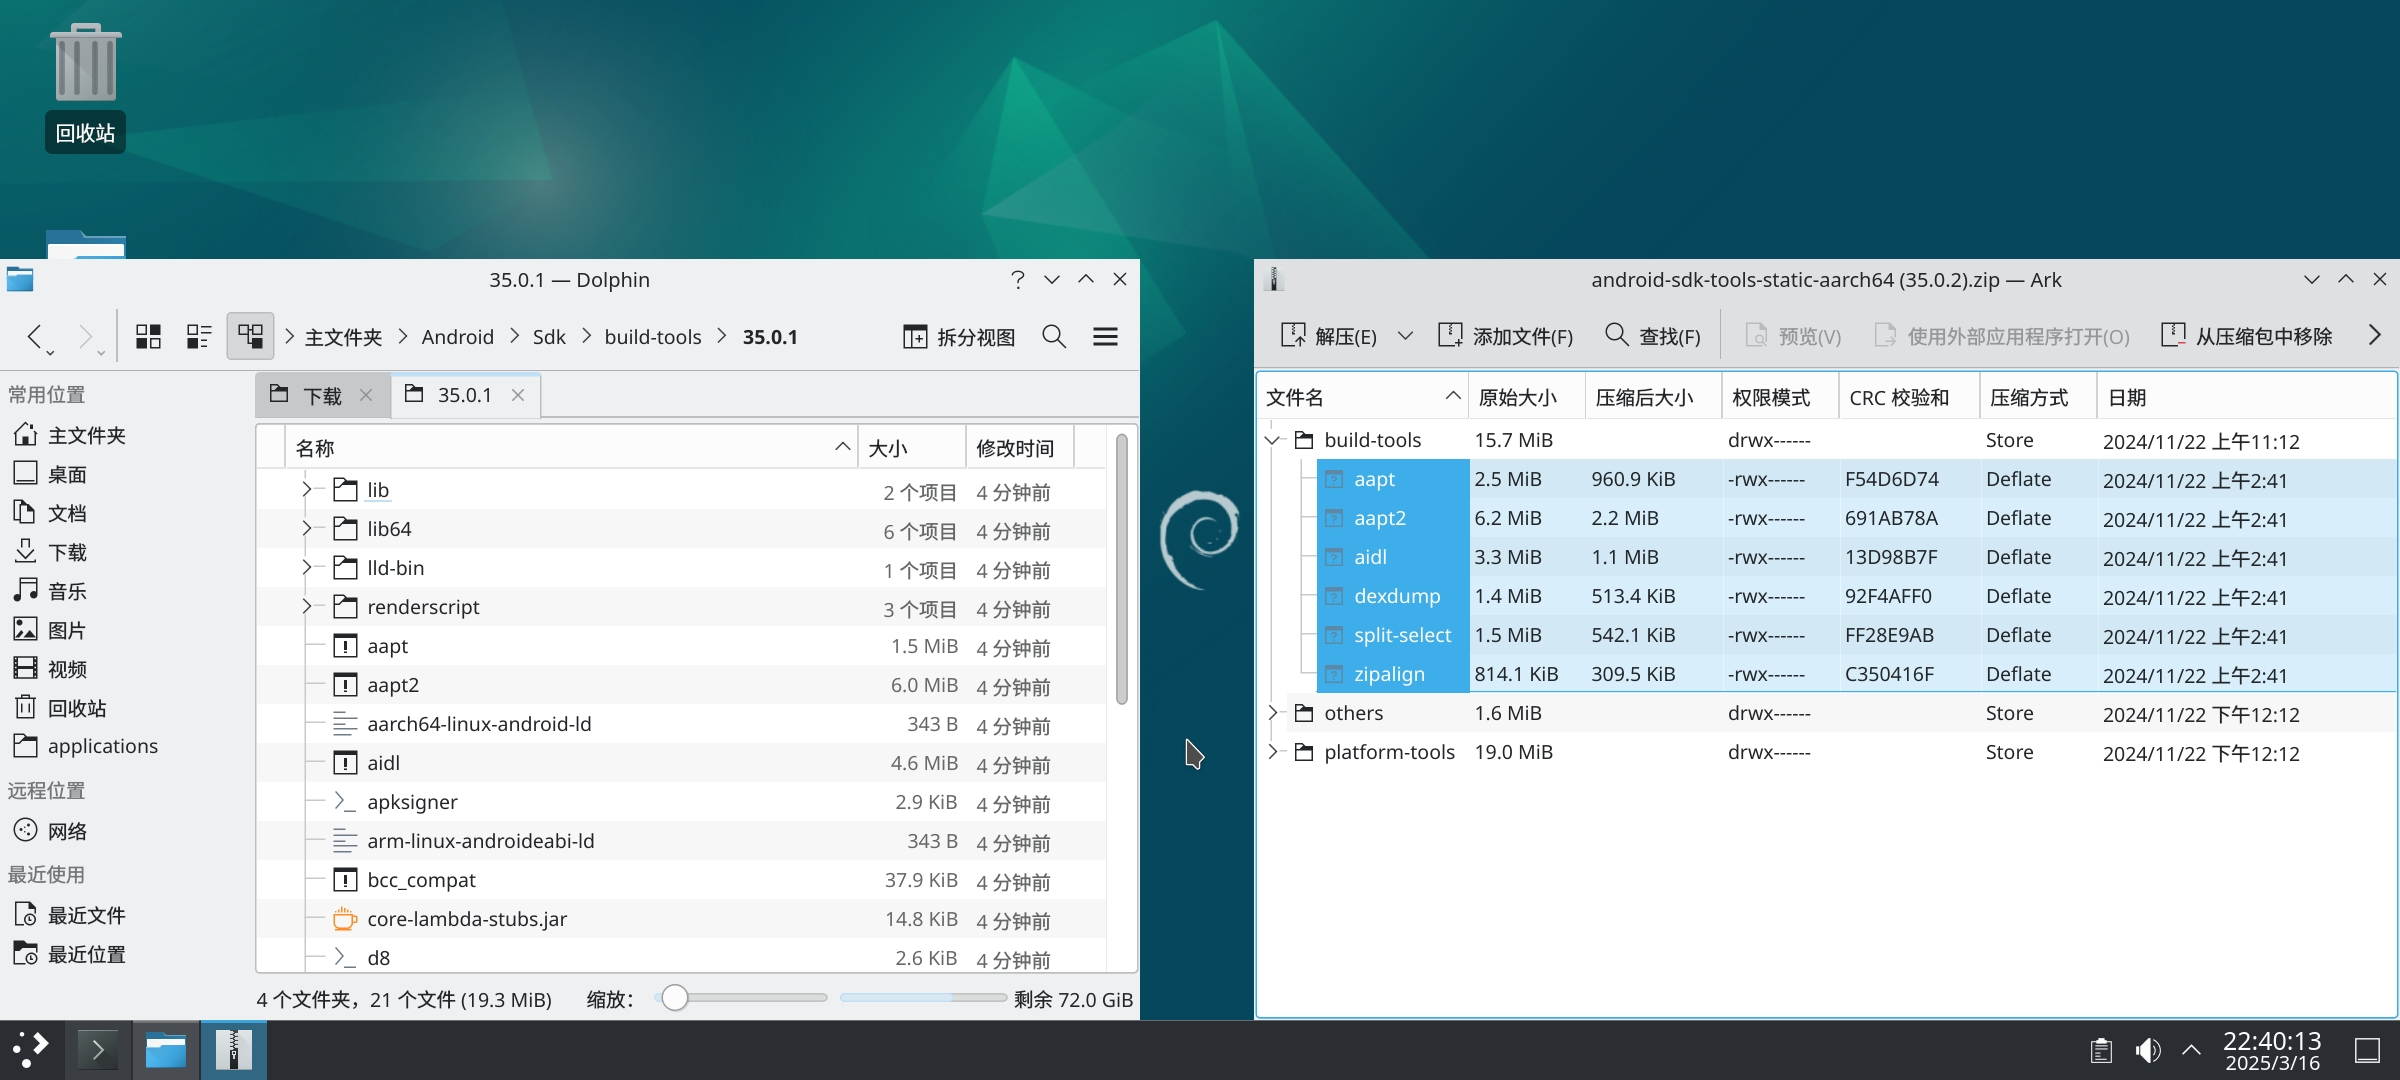
Task: Open Dolphin's hamburger menu
Action: (x=1105, y=336)
